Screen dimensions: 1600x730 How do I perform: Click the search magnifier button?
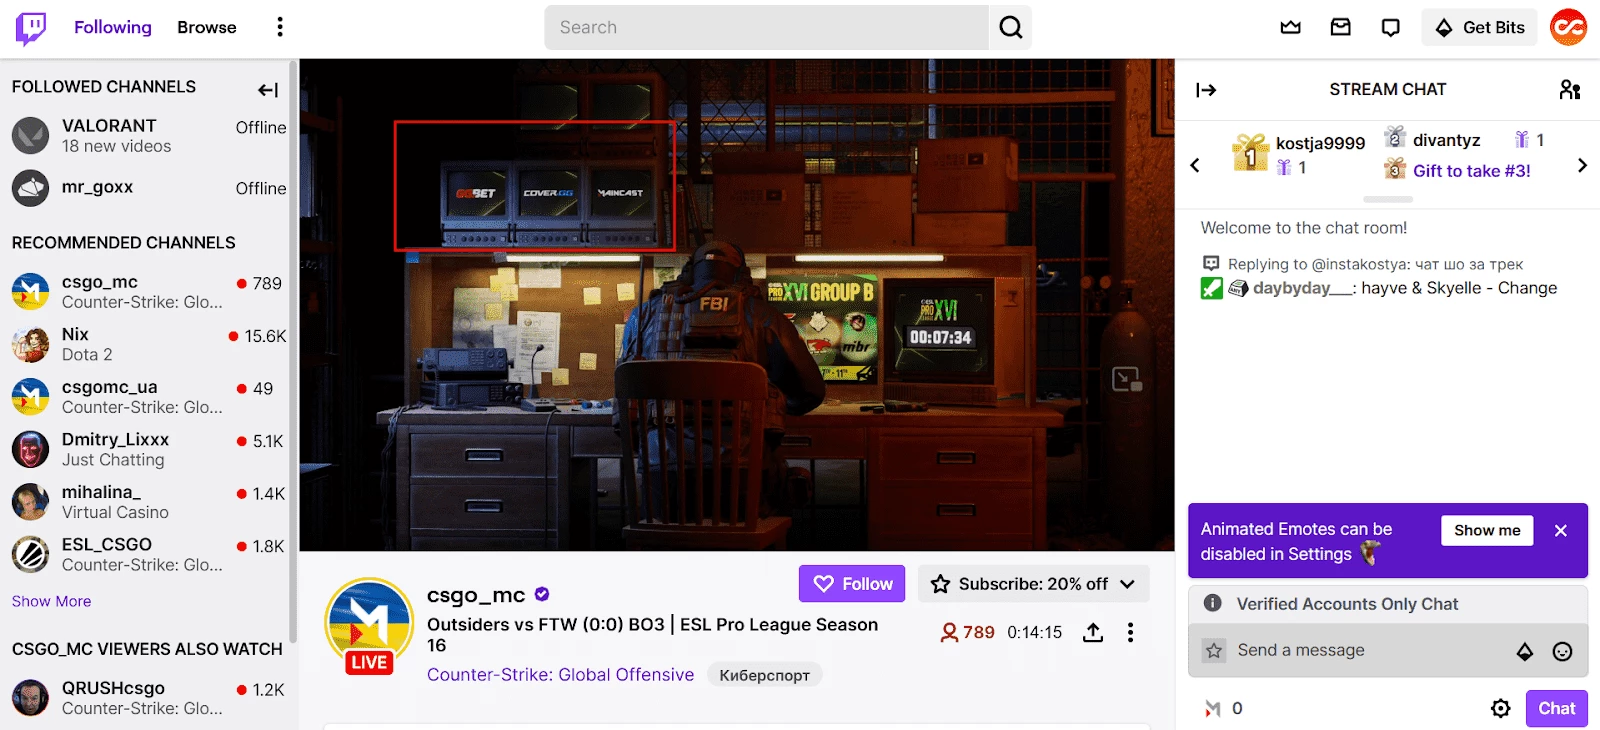(x=1011, y=27)
